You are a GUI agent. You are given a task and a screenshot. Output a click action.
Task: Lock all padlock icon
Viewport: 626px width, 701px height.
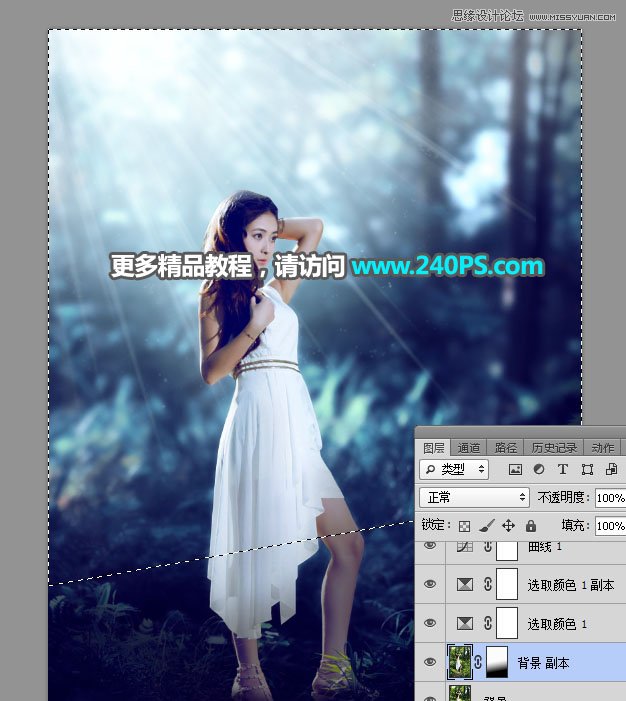click(531, 526)
